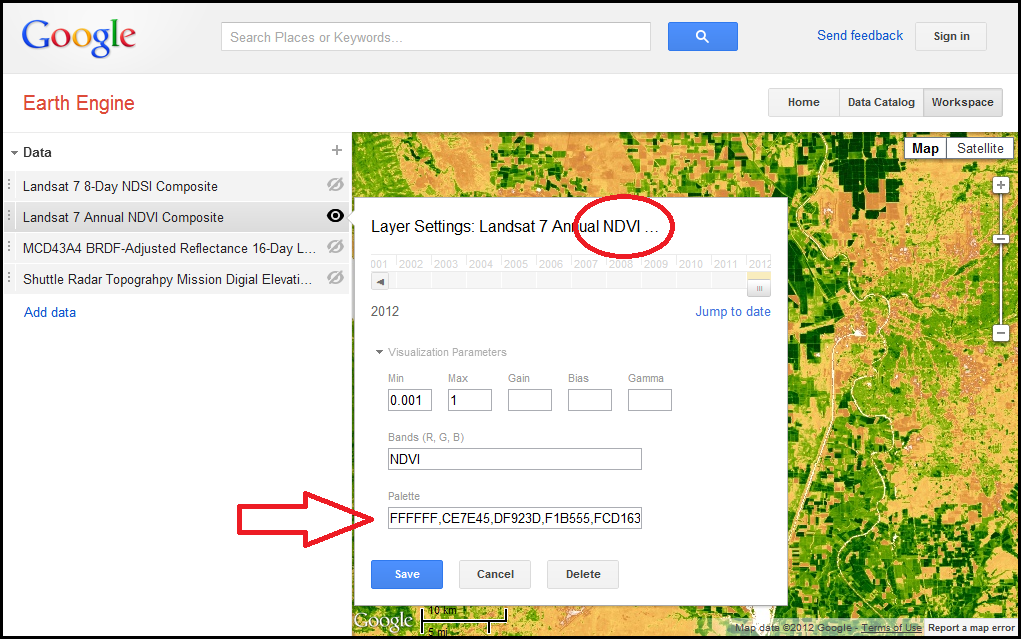1021x639 pixels.
Task: Click the Earth Engine title
Action: [x=79, y=103]
